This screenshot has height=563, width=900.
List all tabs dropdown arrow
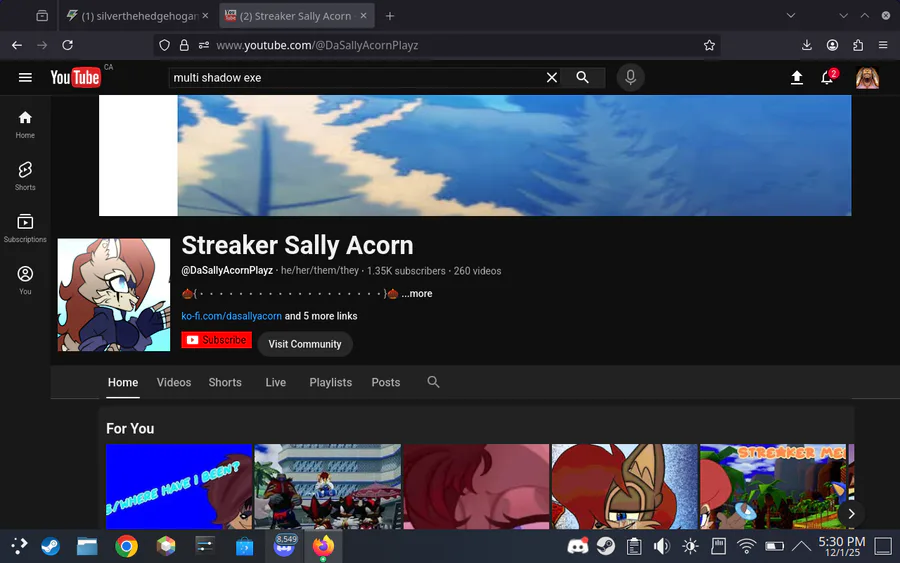[x=791, y=15]
